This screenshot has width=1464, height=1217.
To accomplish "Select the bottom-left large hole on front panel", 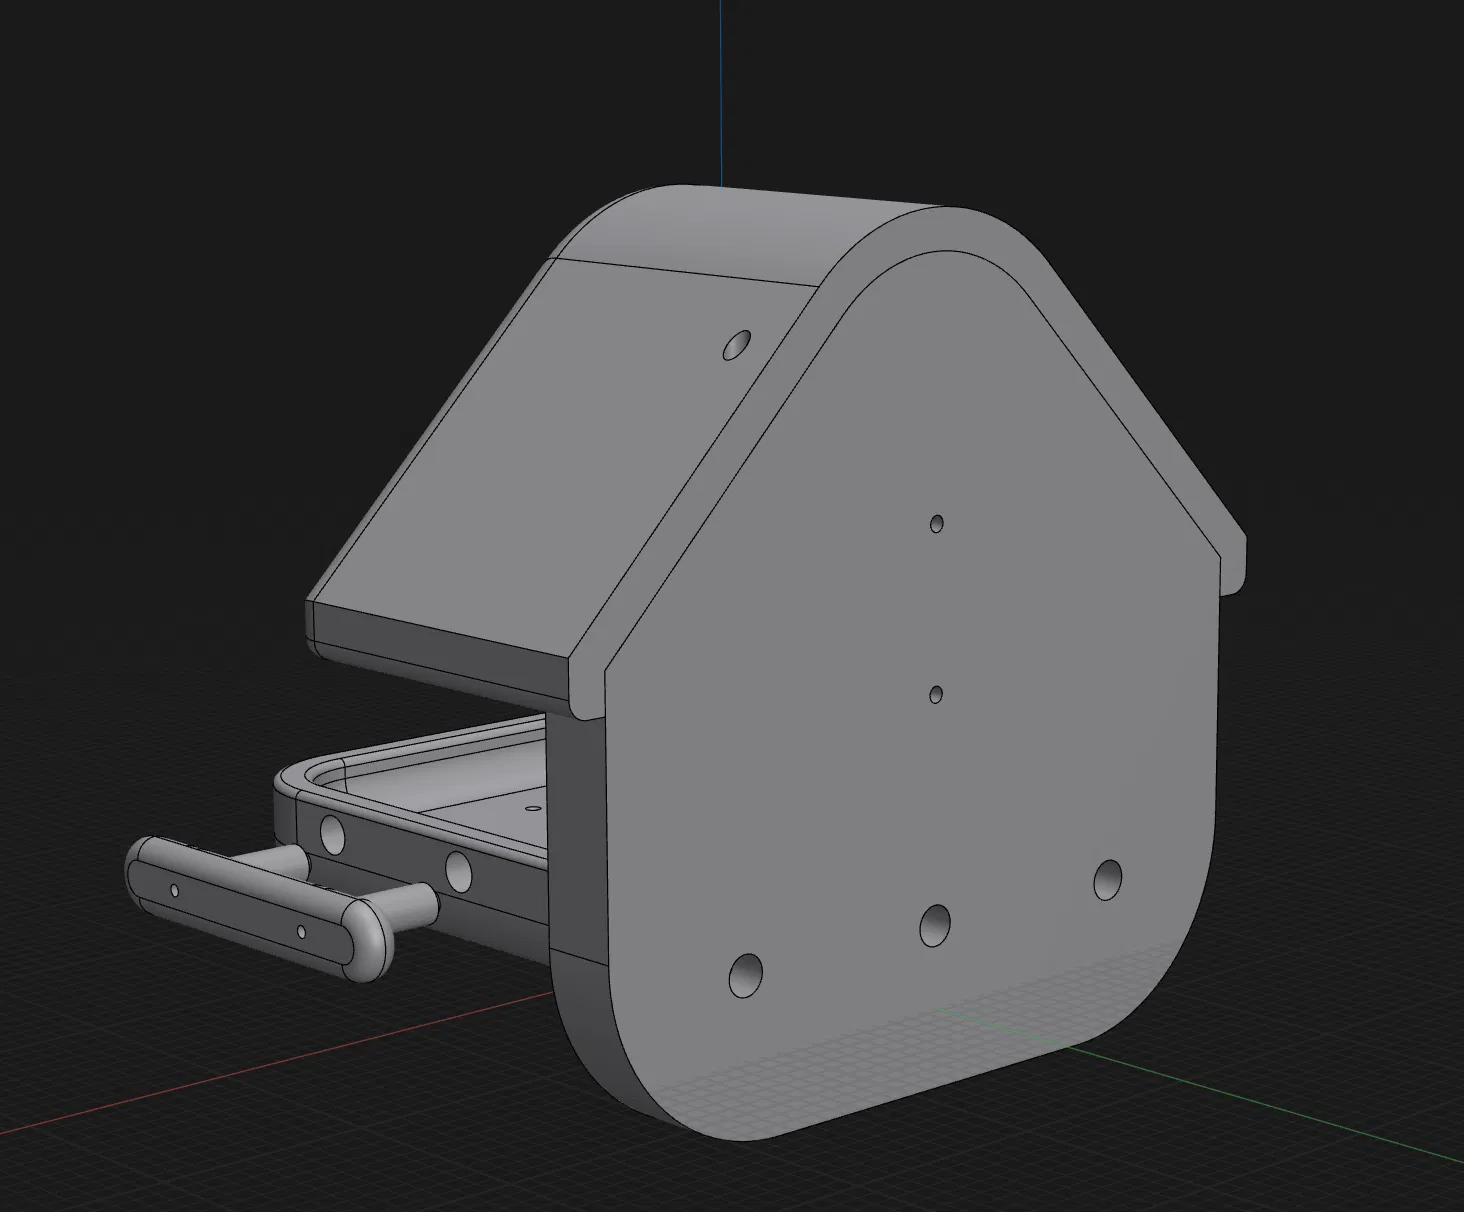I will click(x=745, y=975).
